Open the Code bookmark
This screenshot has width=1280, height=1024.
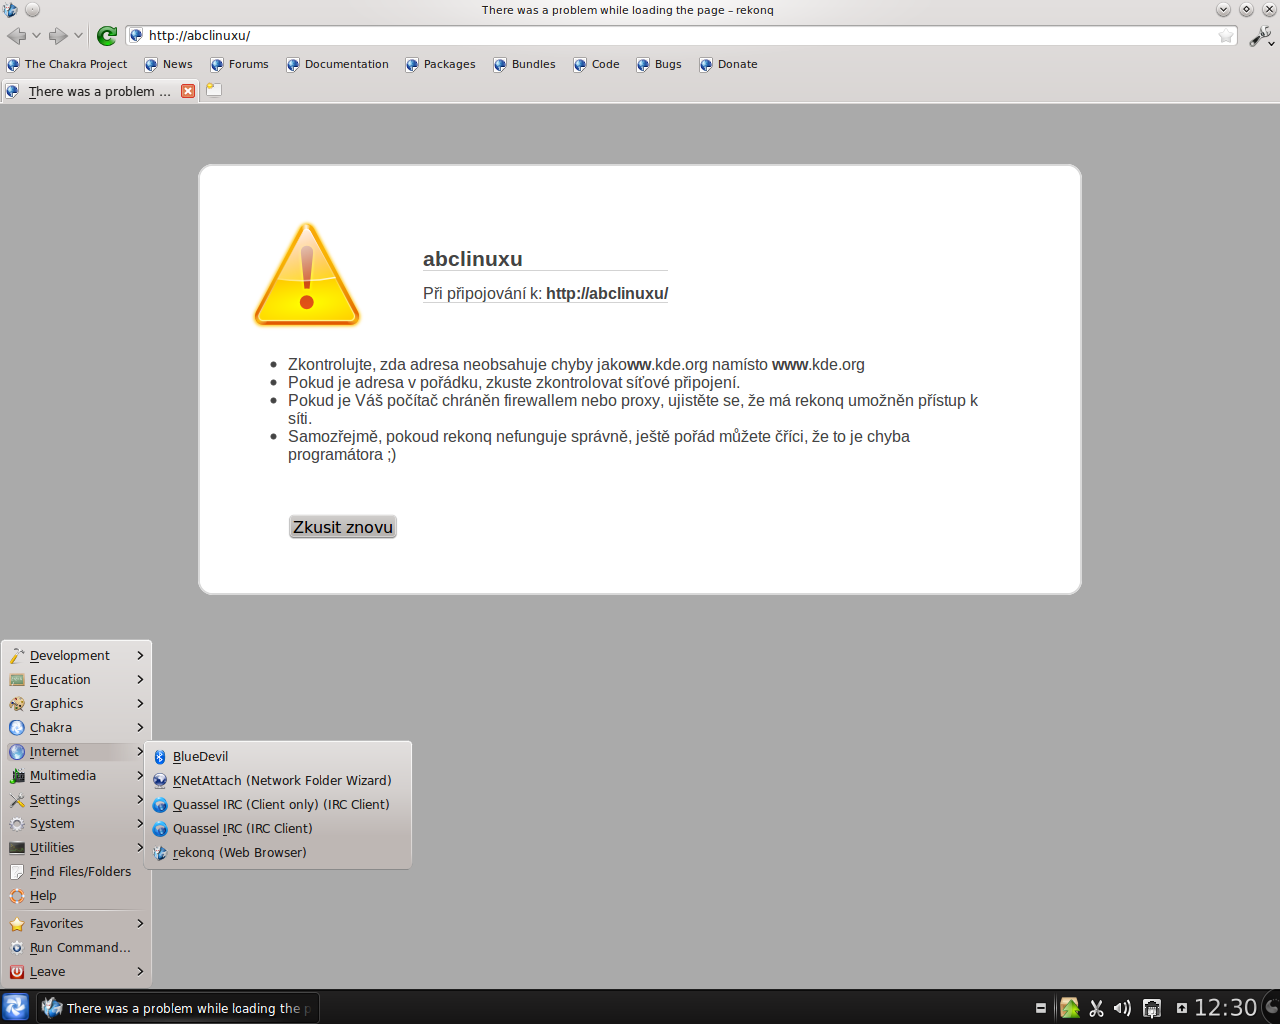click(x=596, y=64)
